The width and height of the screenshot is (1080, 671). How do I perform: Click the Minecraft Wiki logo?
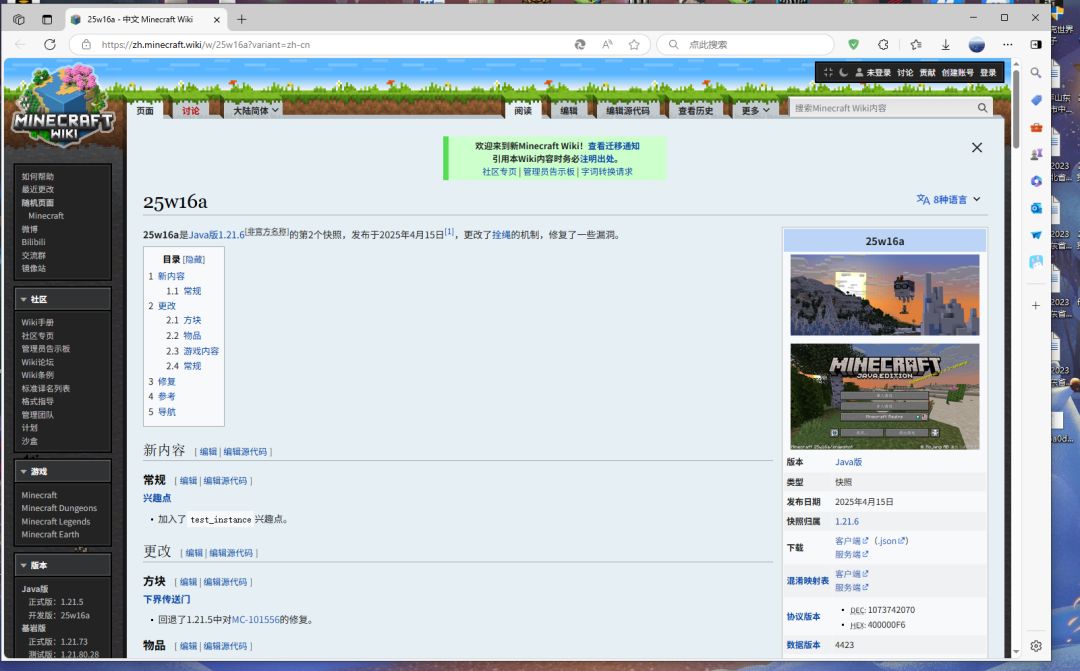point(63,107)
